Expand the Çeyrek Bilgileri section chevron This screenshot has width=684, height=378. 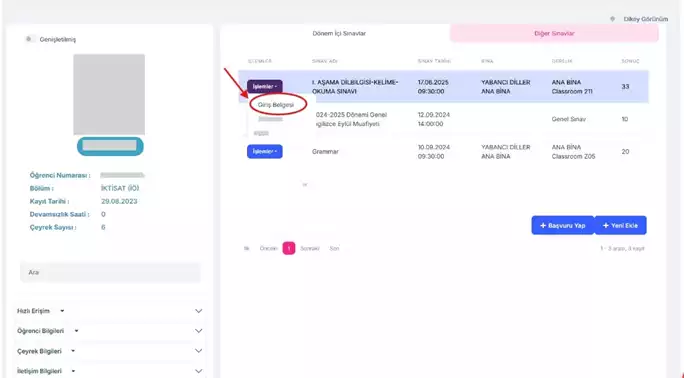point(198,351)
